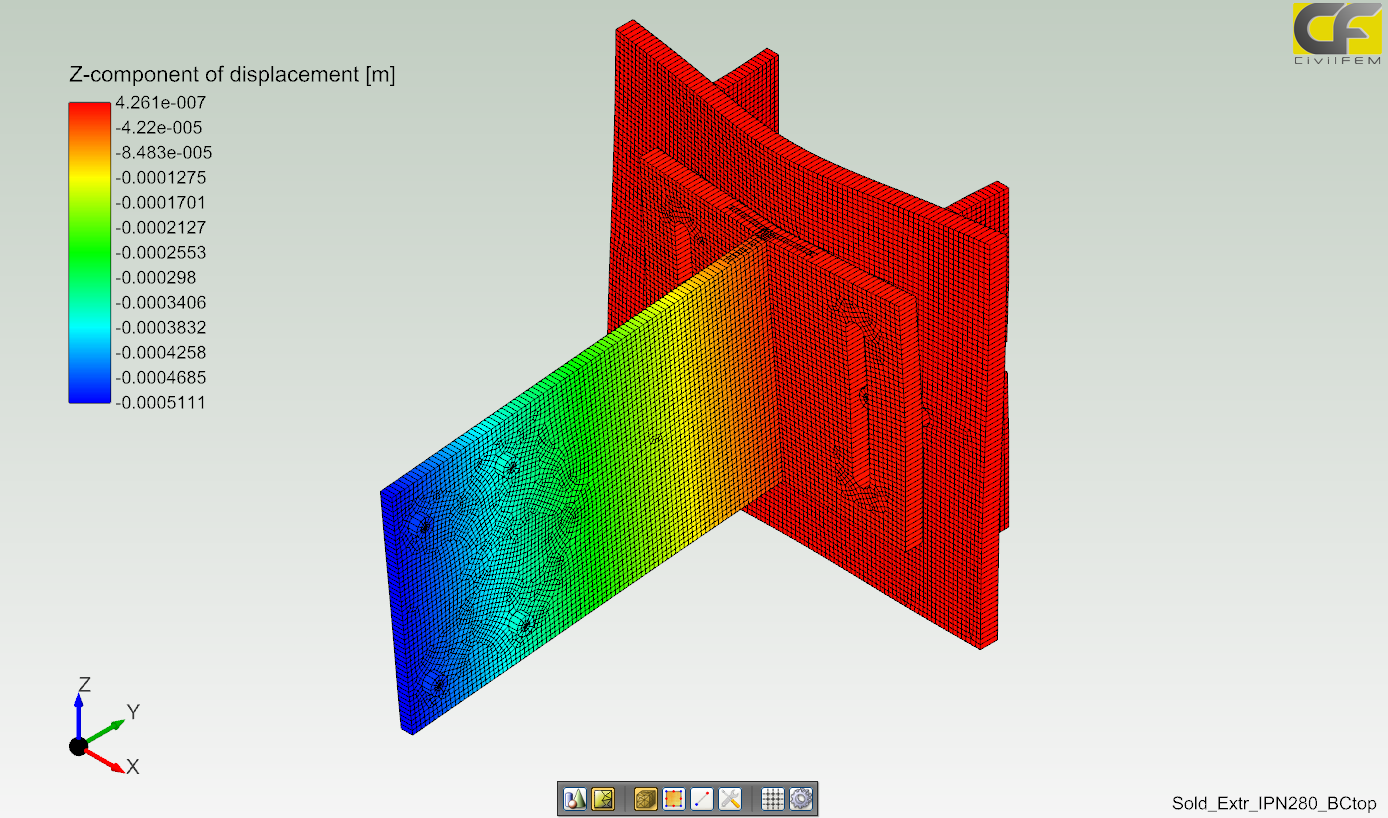This screenshot has width=1388, height=818.
Task: Click the upper bolt hole on blue plate
Action: [511, 466]
